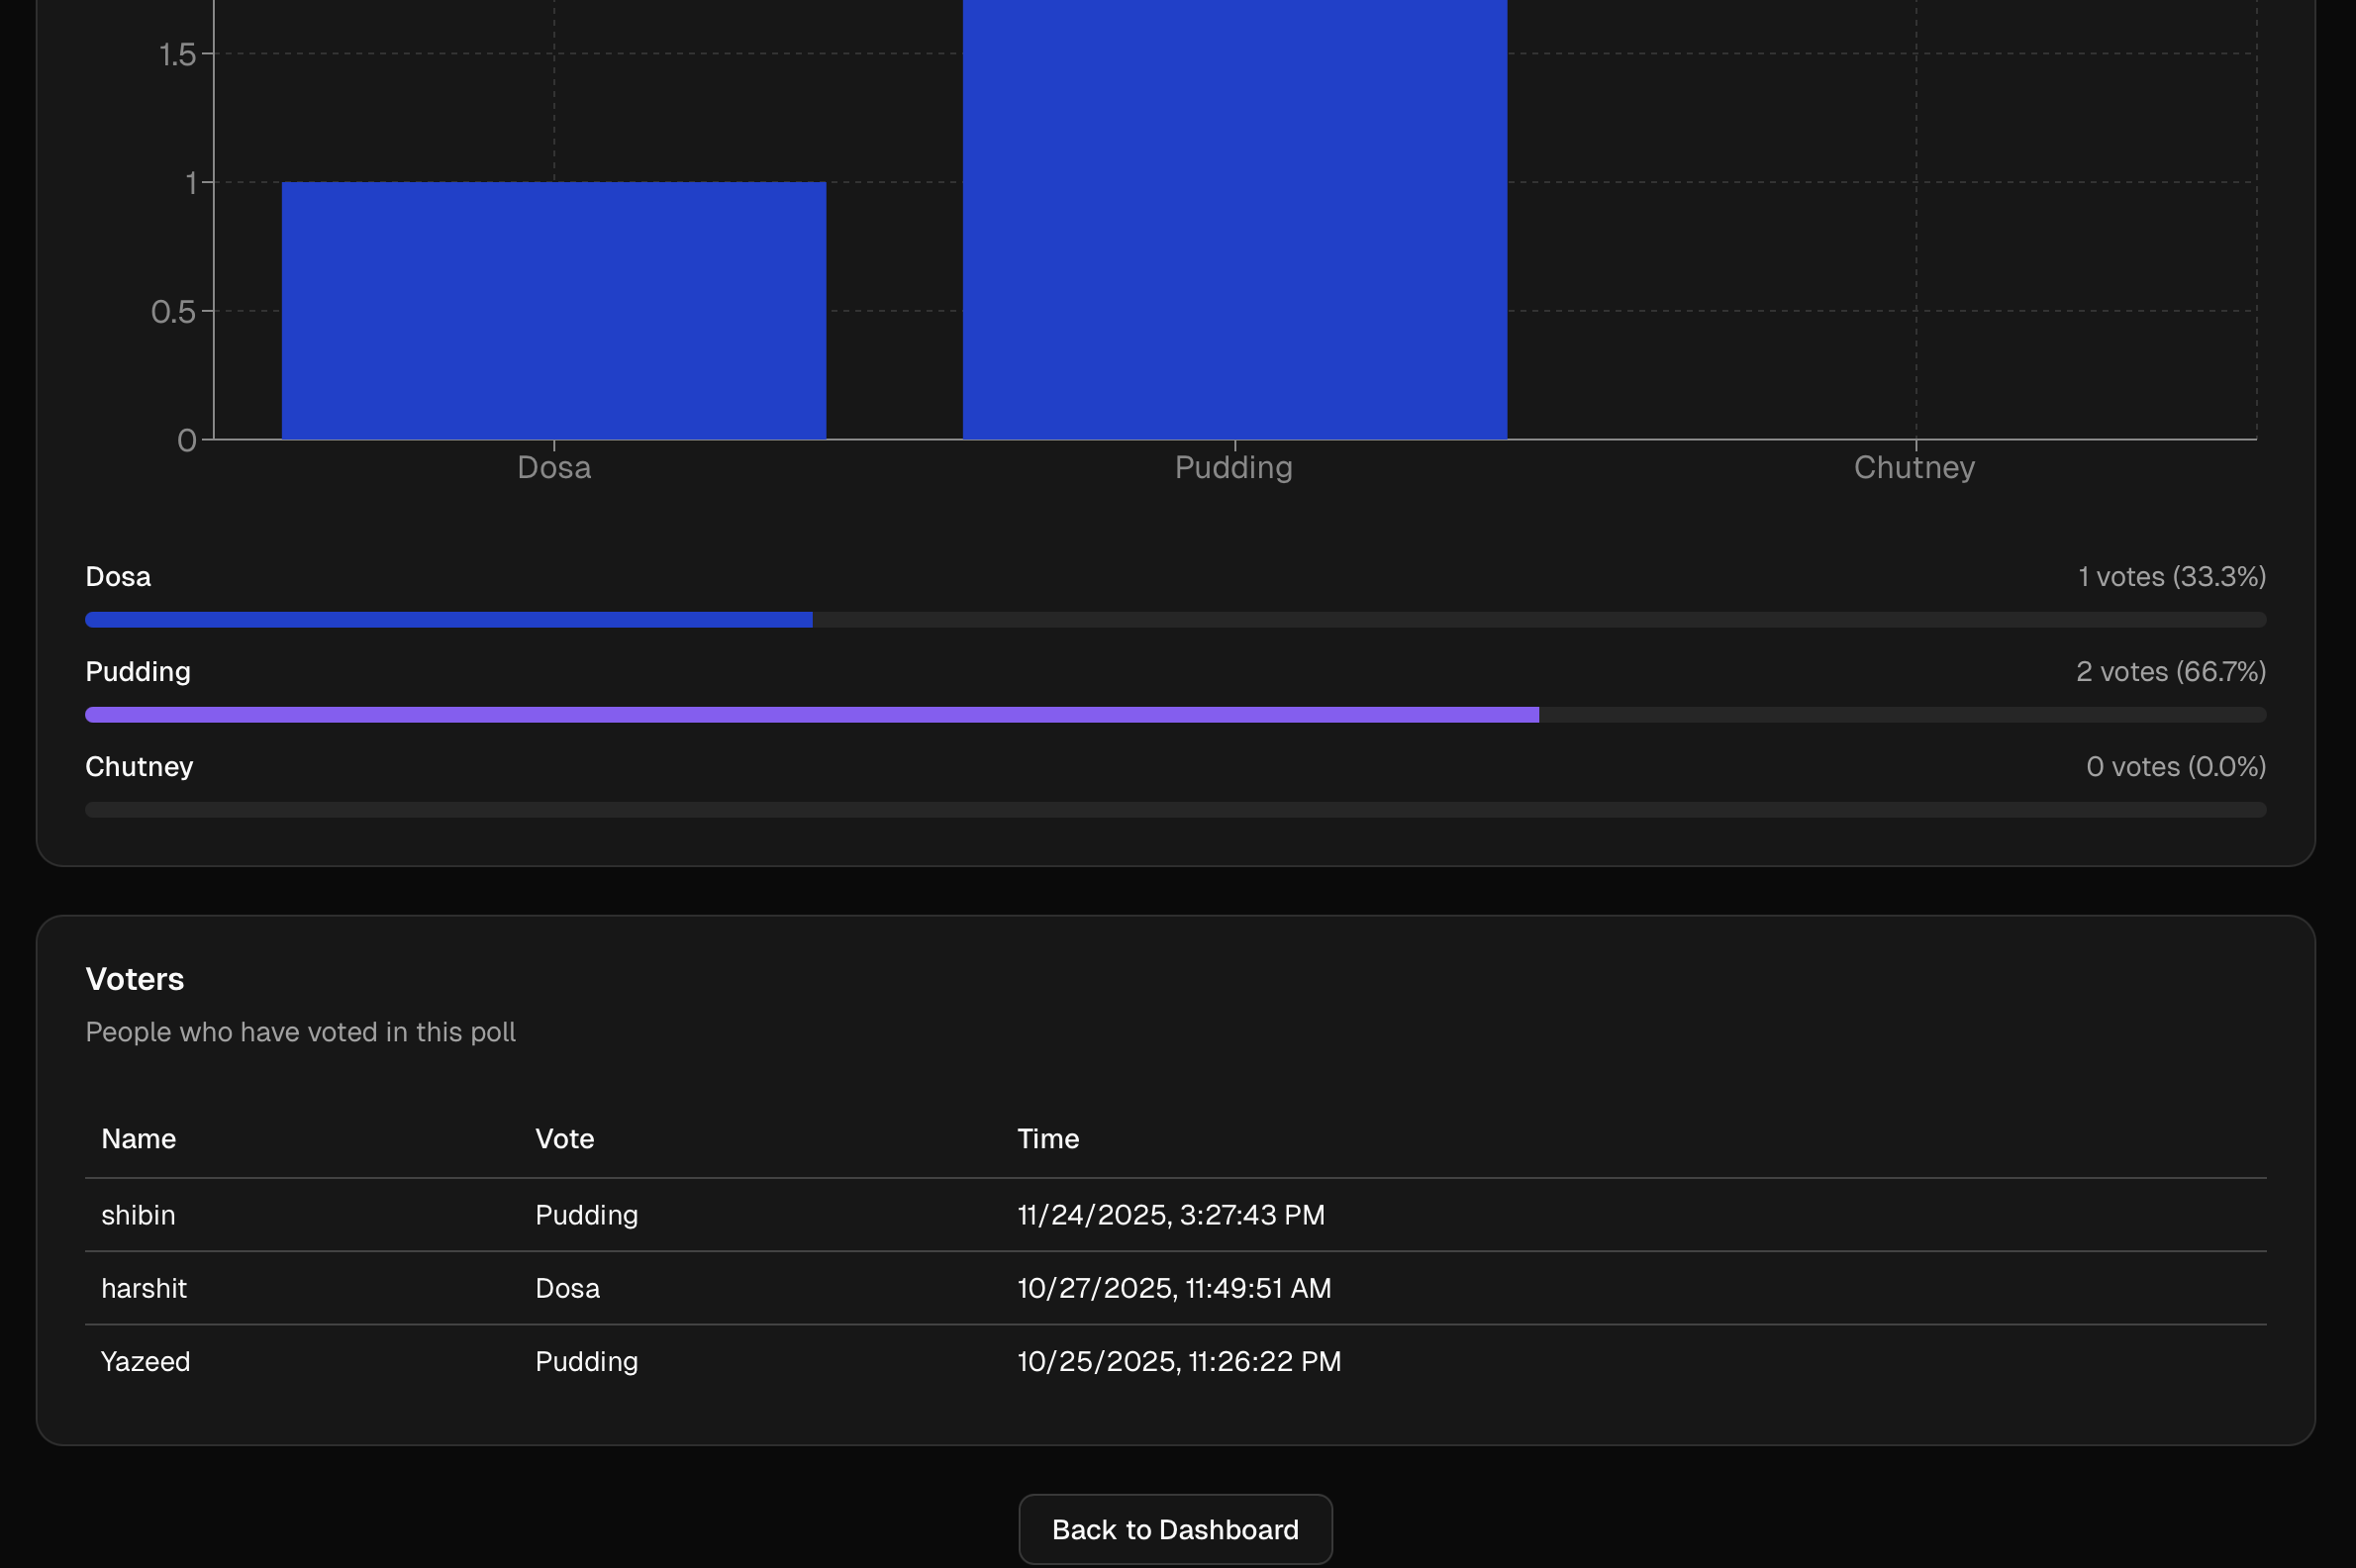
Task: Click the Chutney label on chart axis
Action: pyautogui.click(x=1913, y=466)
